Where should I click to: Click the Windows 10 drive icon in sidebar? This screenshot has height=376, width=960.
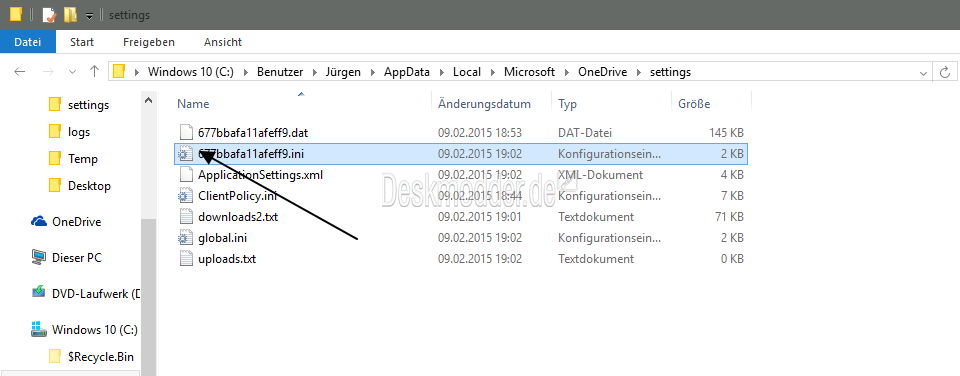tap(39, 329)
